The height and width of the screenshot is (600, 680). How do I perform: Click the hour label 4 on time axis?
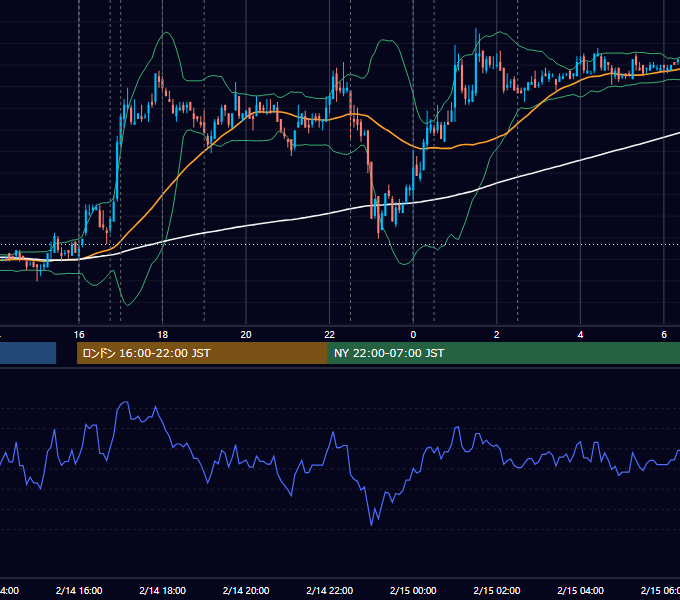(580, 335)
